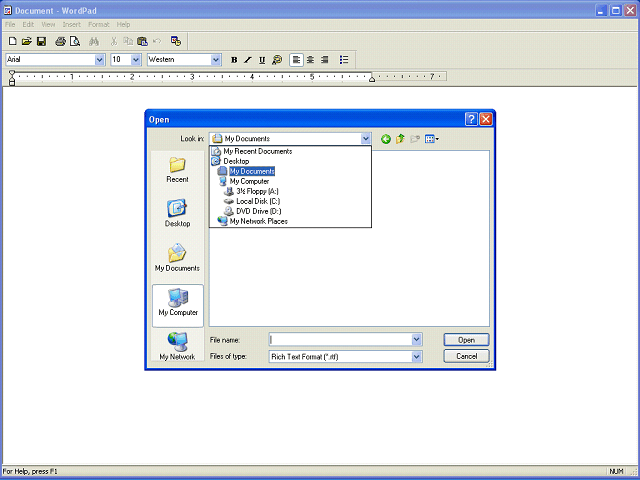Toggle Bold formatting button

click(x=234, y=60)
